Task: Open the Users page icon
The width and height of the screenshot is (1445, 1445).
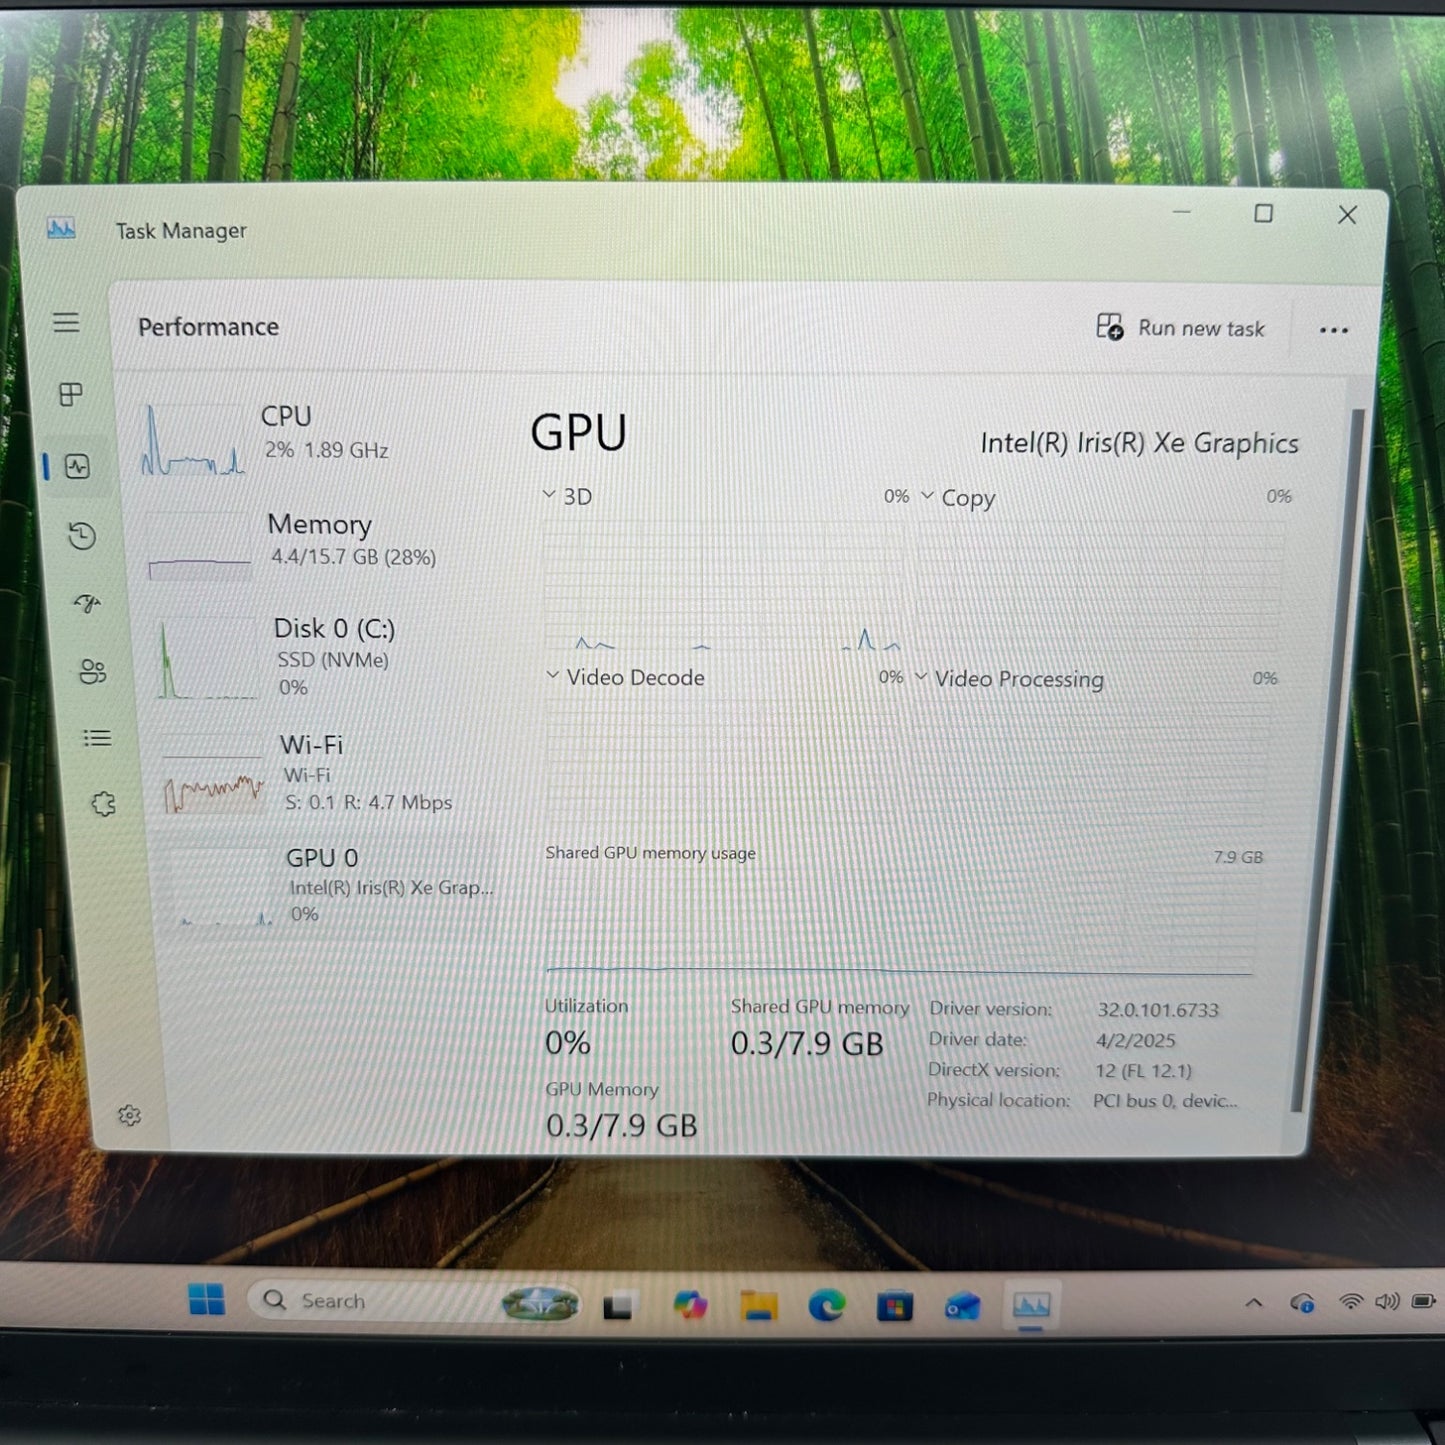Action: (x=92, y=671)
